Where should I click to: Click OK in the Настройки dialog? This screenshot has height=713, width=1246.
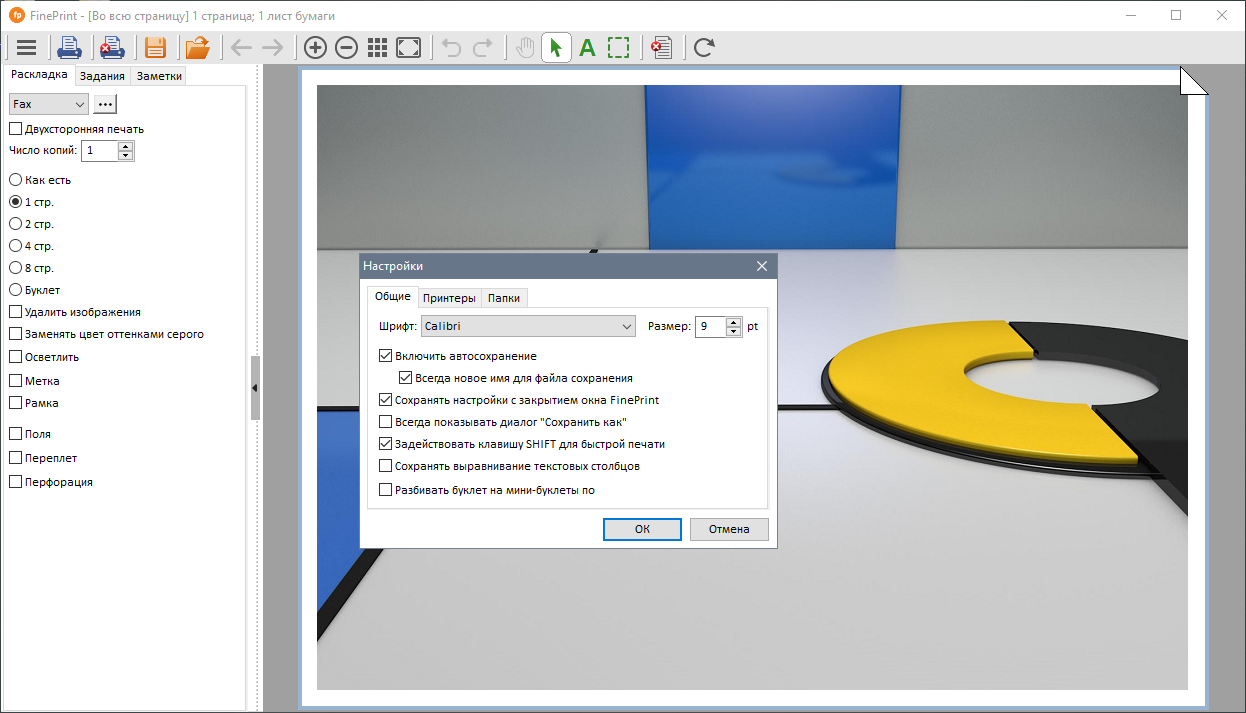coord(642,529)
